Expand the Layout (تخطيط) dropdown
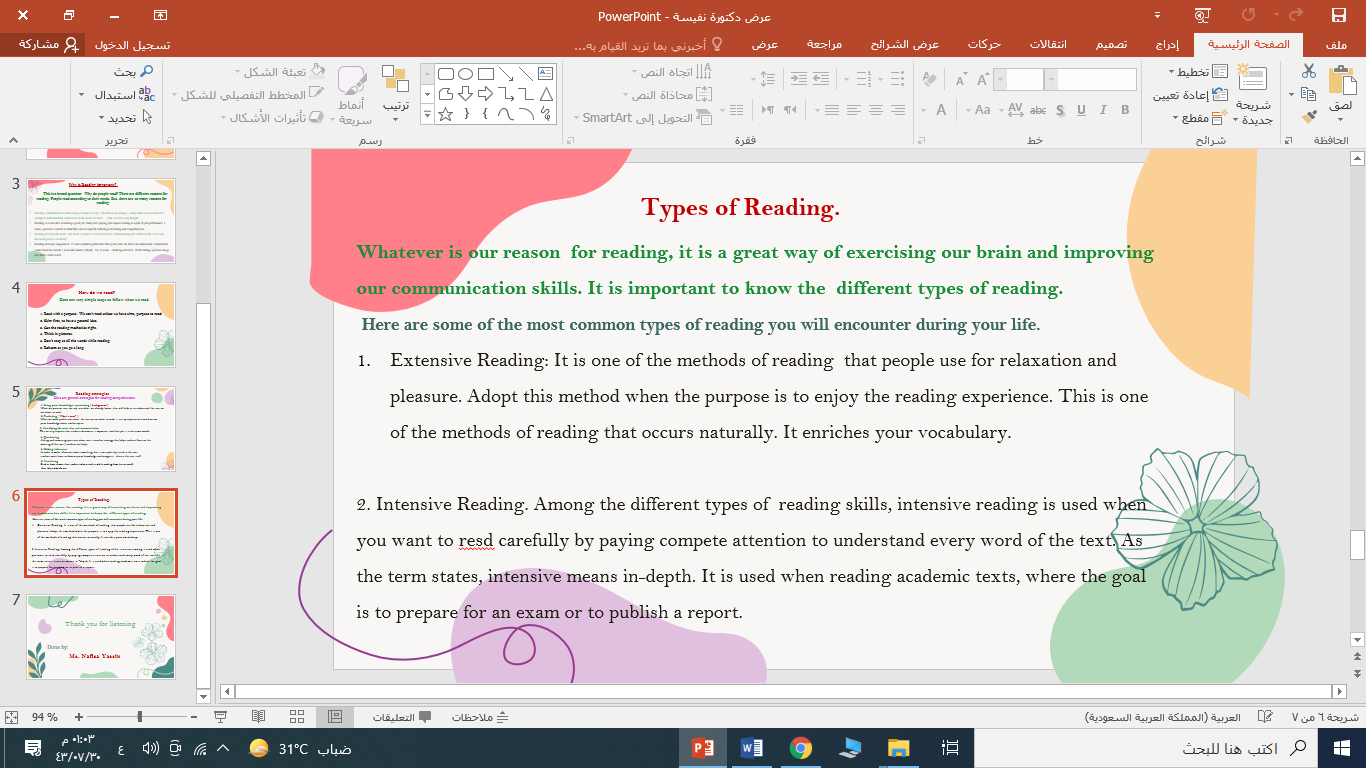1366x768 pixels. click(1190, 72)
